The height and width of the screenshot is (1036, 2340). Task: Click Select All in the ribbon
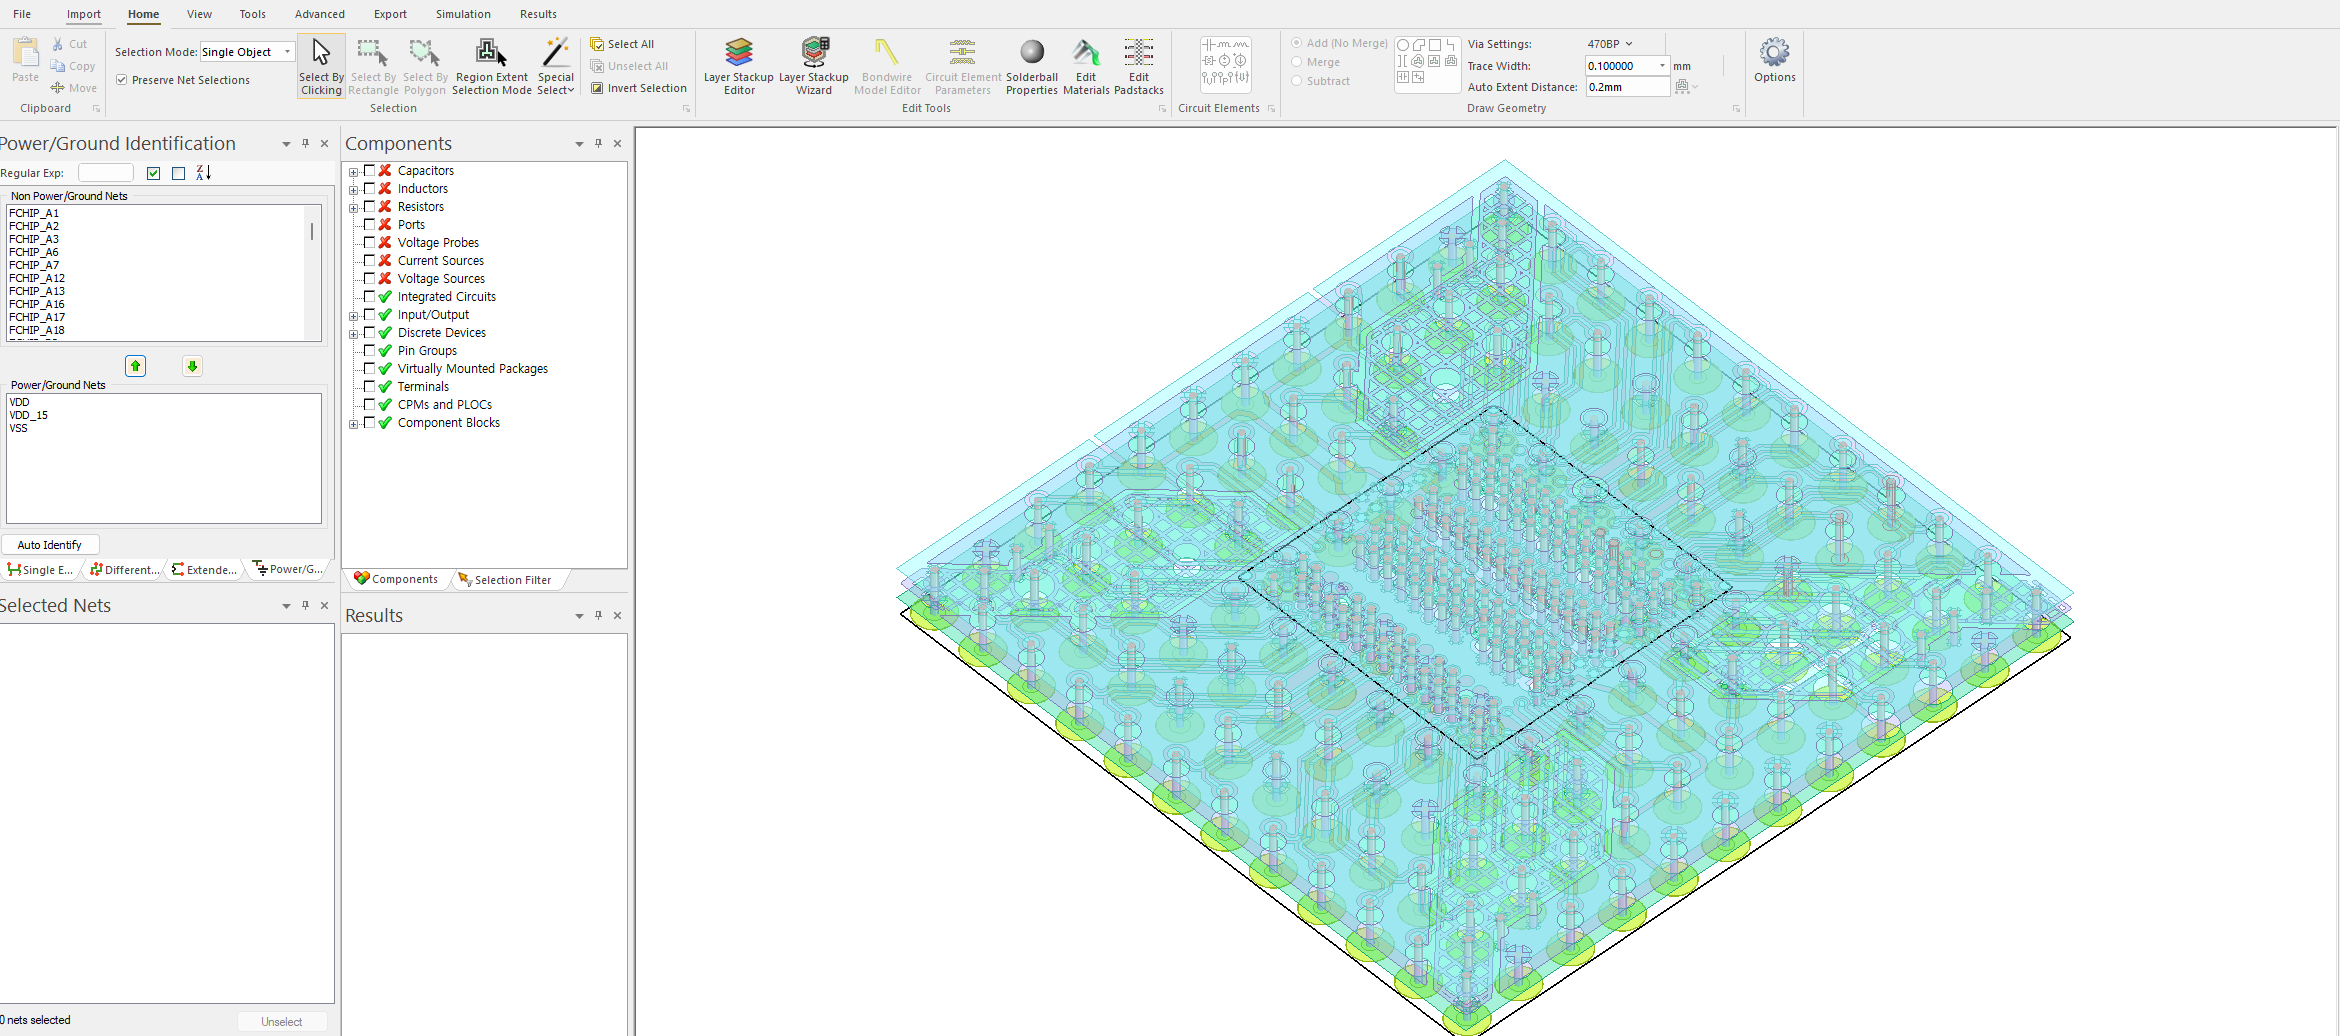(x=622, y=44)
